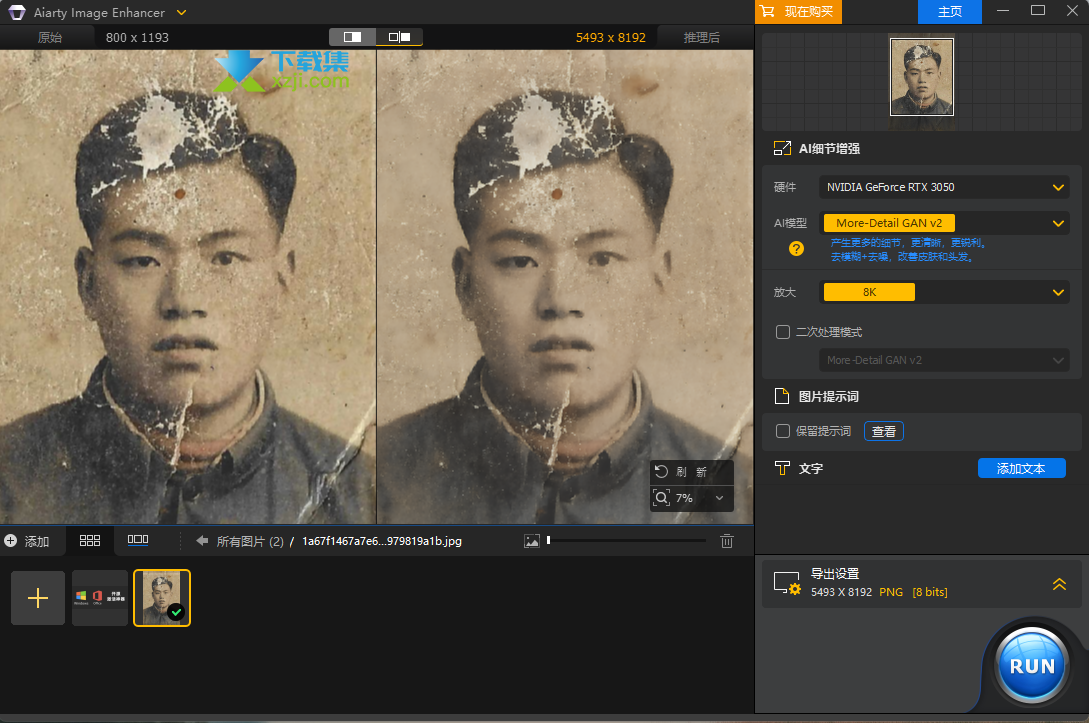Screen dimensions: 1089x723
Task: Click the 原始 label
Action: tap(50, 38)
